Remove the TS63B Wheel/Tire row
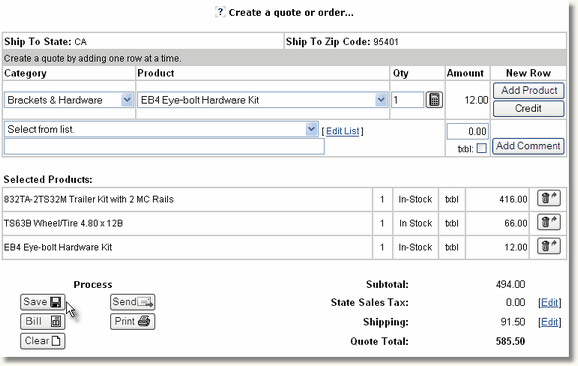This screenshot has width=578, height=366. click(x=549, y=223)
